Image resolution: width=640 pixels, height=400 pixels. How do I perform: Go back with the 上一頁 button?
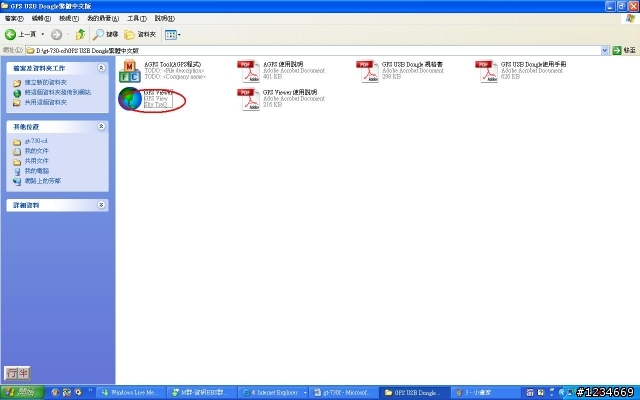[20, 35]
